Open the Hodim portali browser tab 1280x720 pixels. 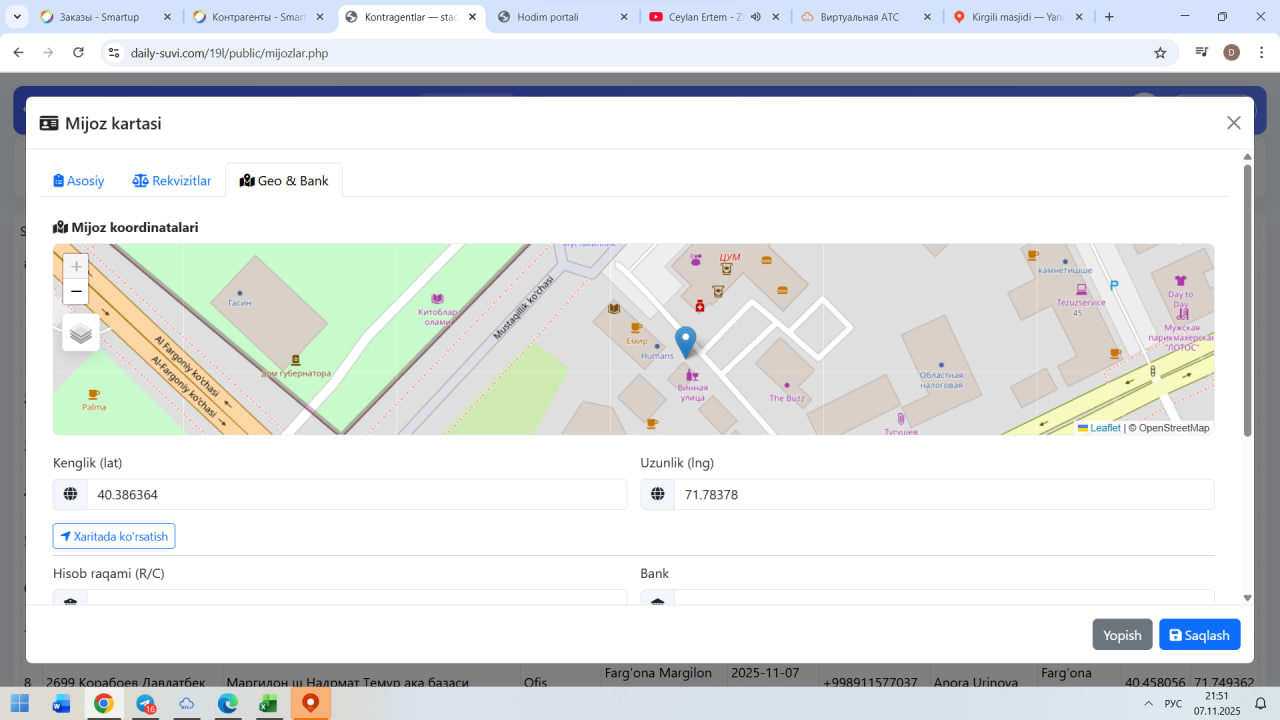[x=562, y=17]
